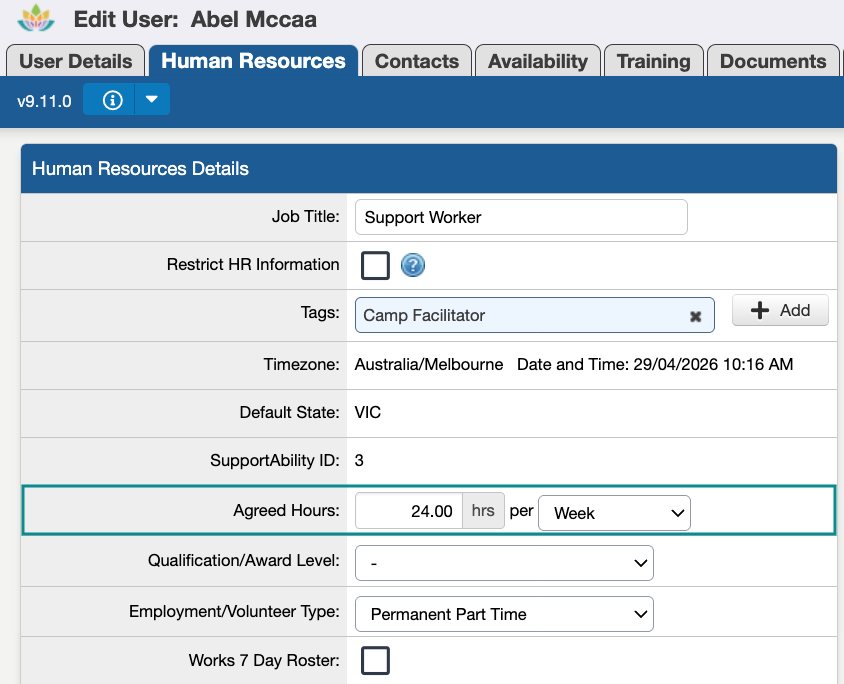The width and height of the screenshot is (844, 684).
Task: Click the plus icon on Add button
Action: (760, 311)
